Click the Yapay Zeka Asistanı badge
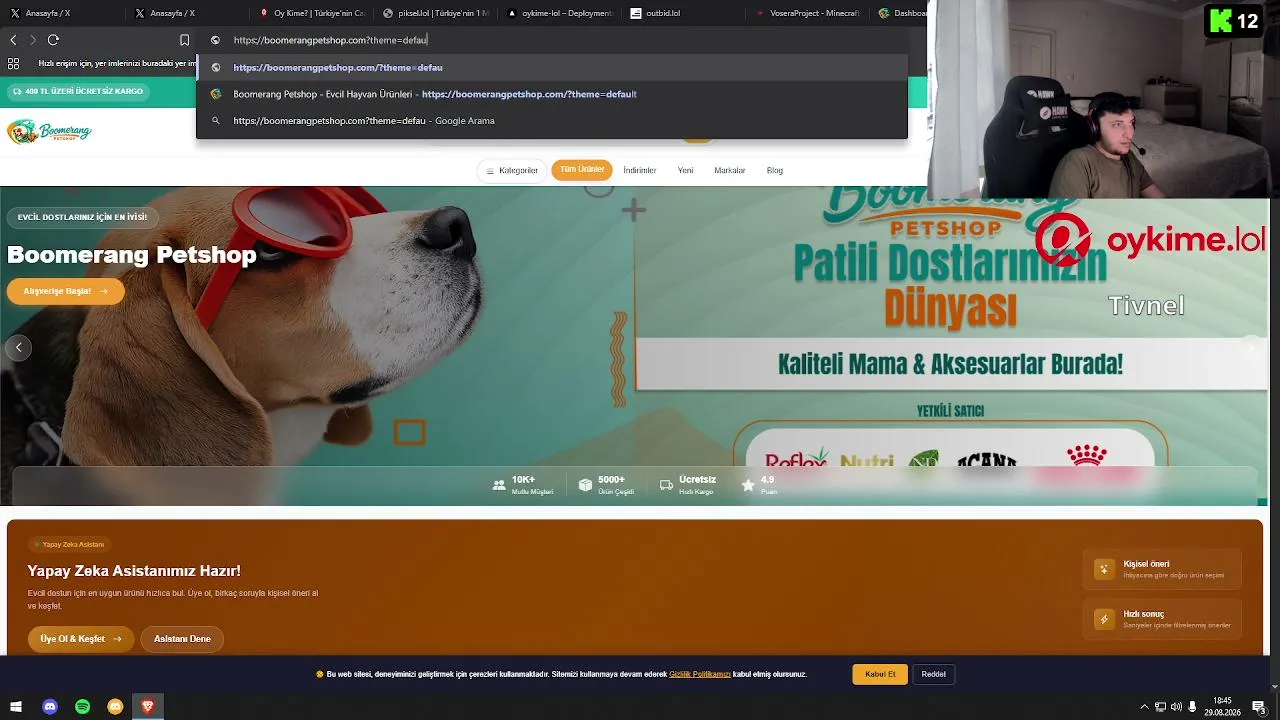 pos(69,545)
